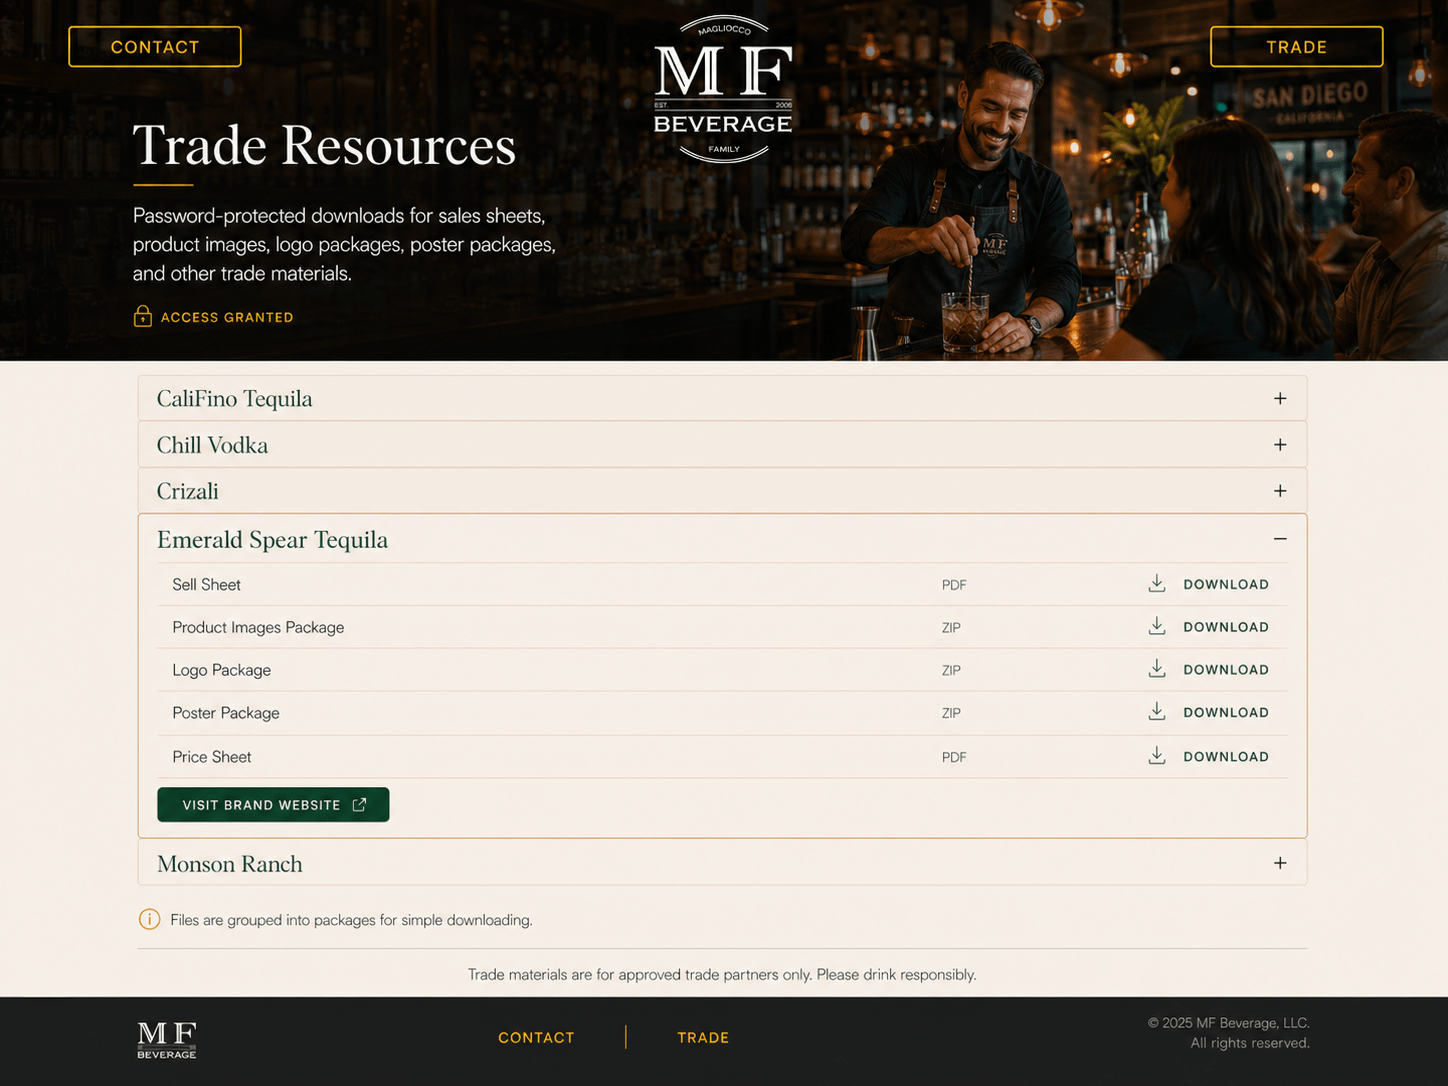1448x1086 pixels.
Task: Click the download icon for Logo Package
Action: (x=1157, y=669)
